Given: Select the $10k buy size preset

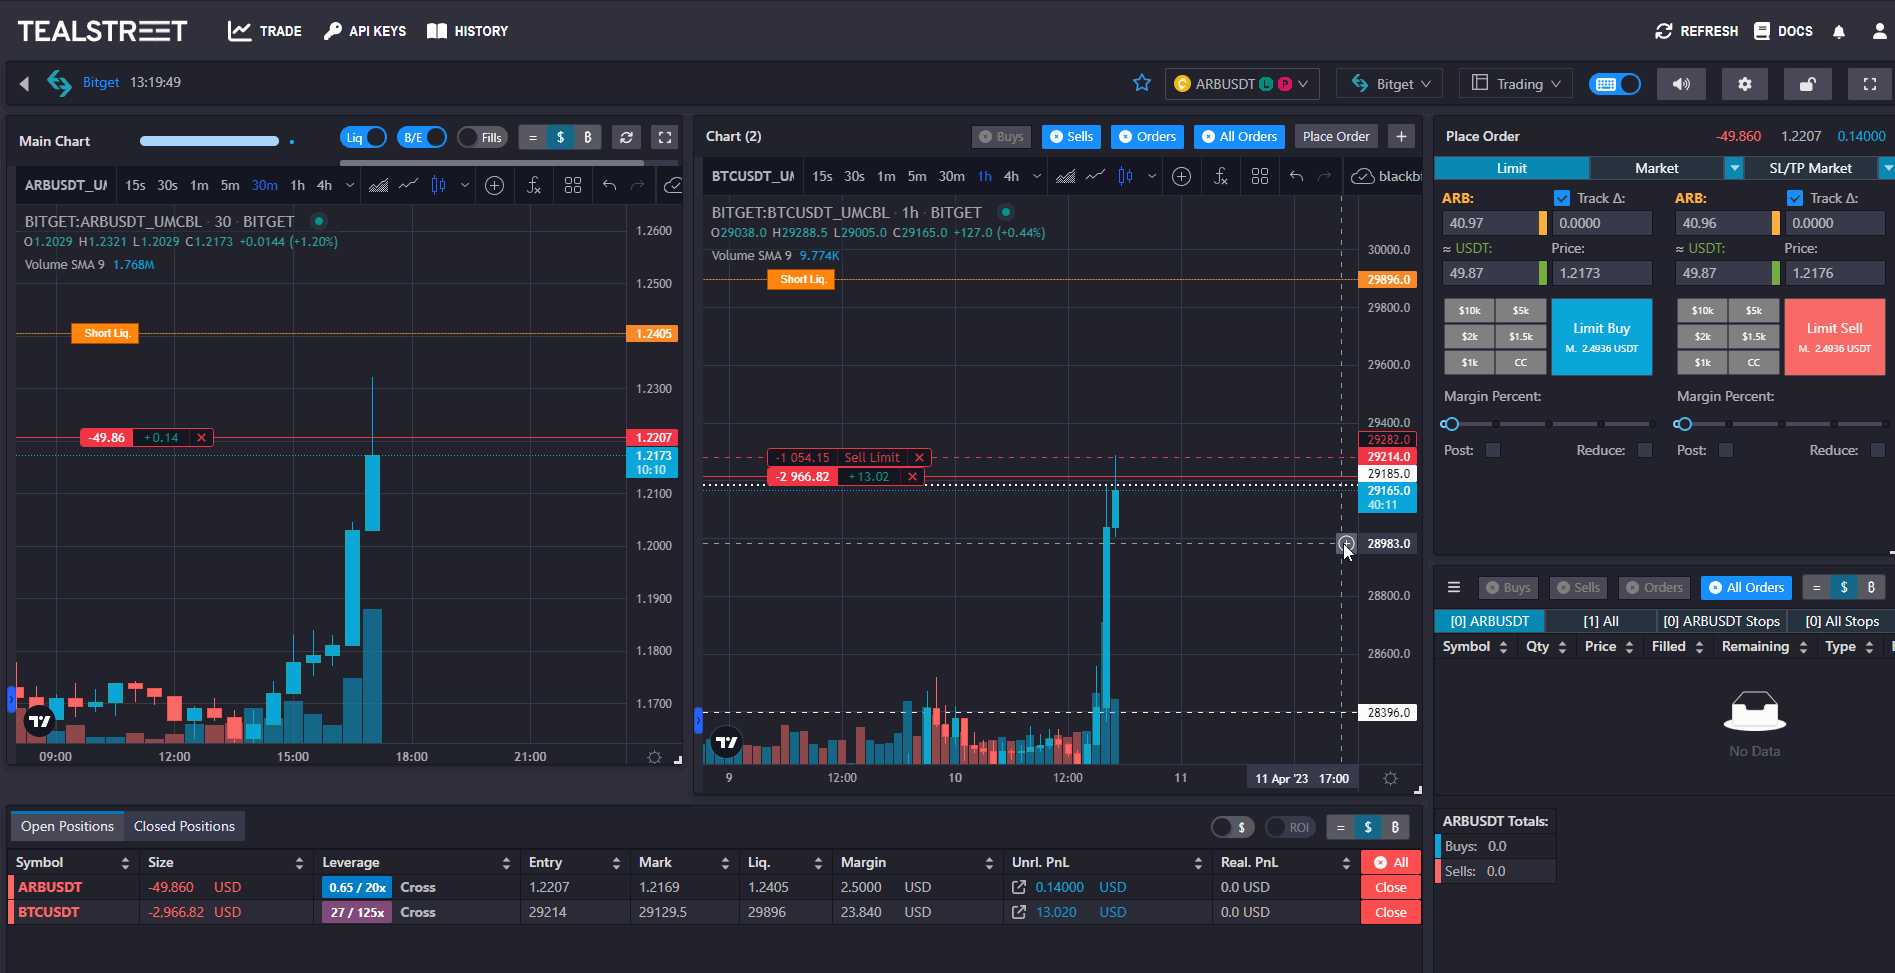Looking at the screenshot, I should (1469, 311).
